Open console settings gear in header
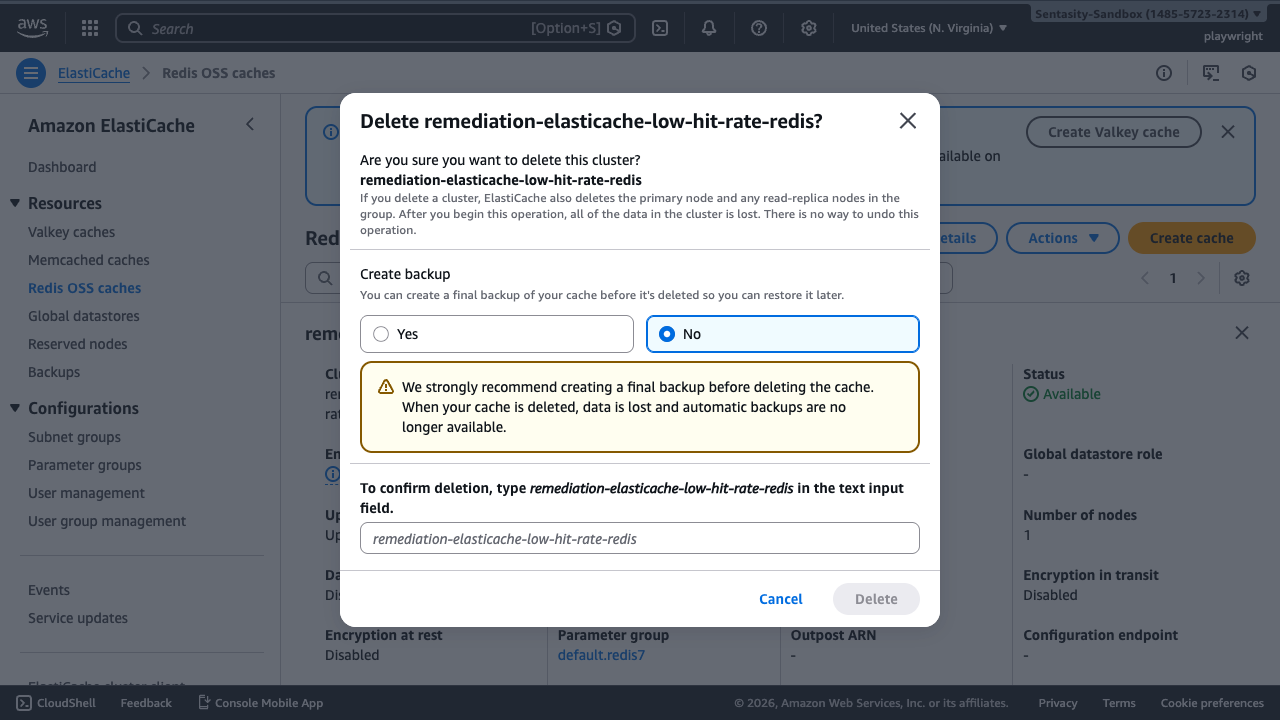1280x720 pixels. (809, 28)
